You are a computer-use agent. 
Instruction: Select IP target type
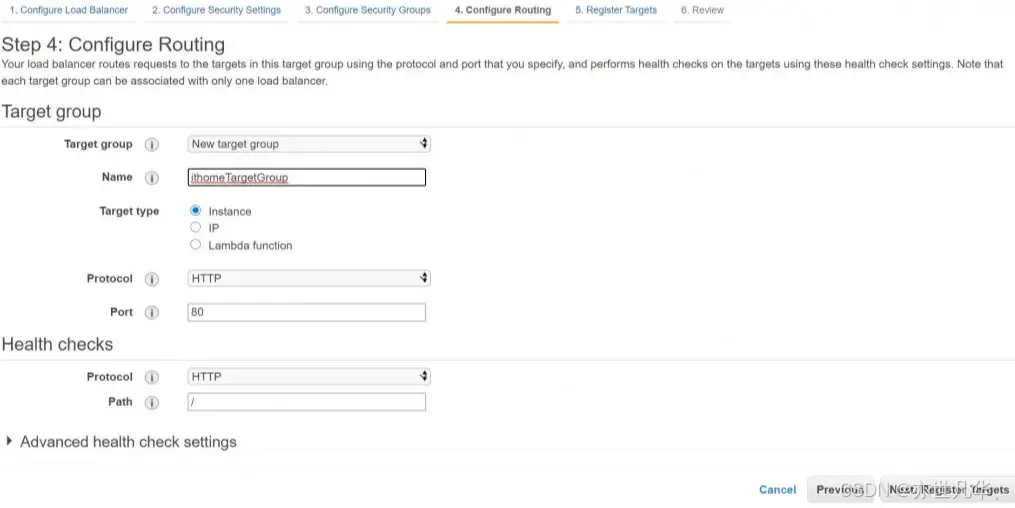pos(195,227)
